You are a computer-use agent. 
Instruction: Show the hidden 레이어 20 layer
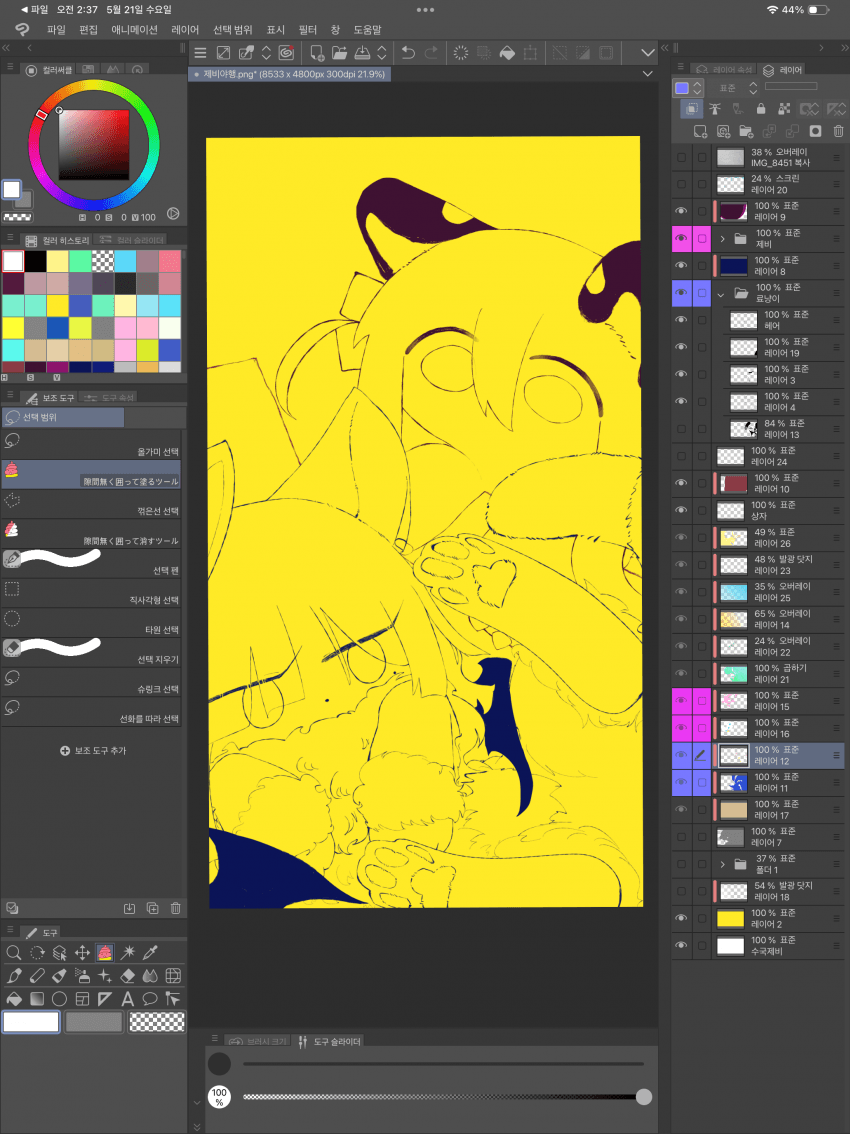681,184
